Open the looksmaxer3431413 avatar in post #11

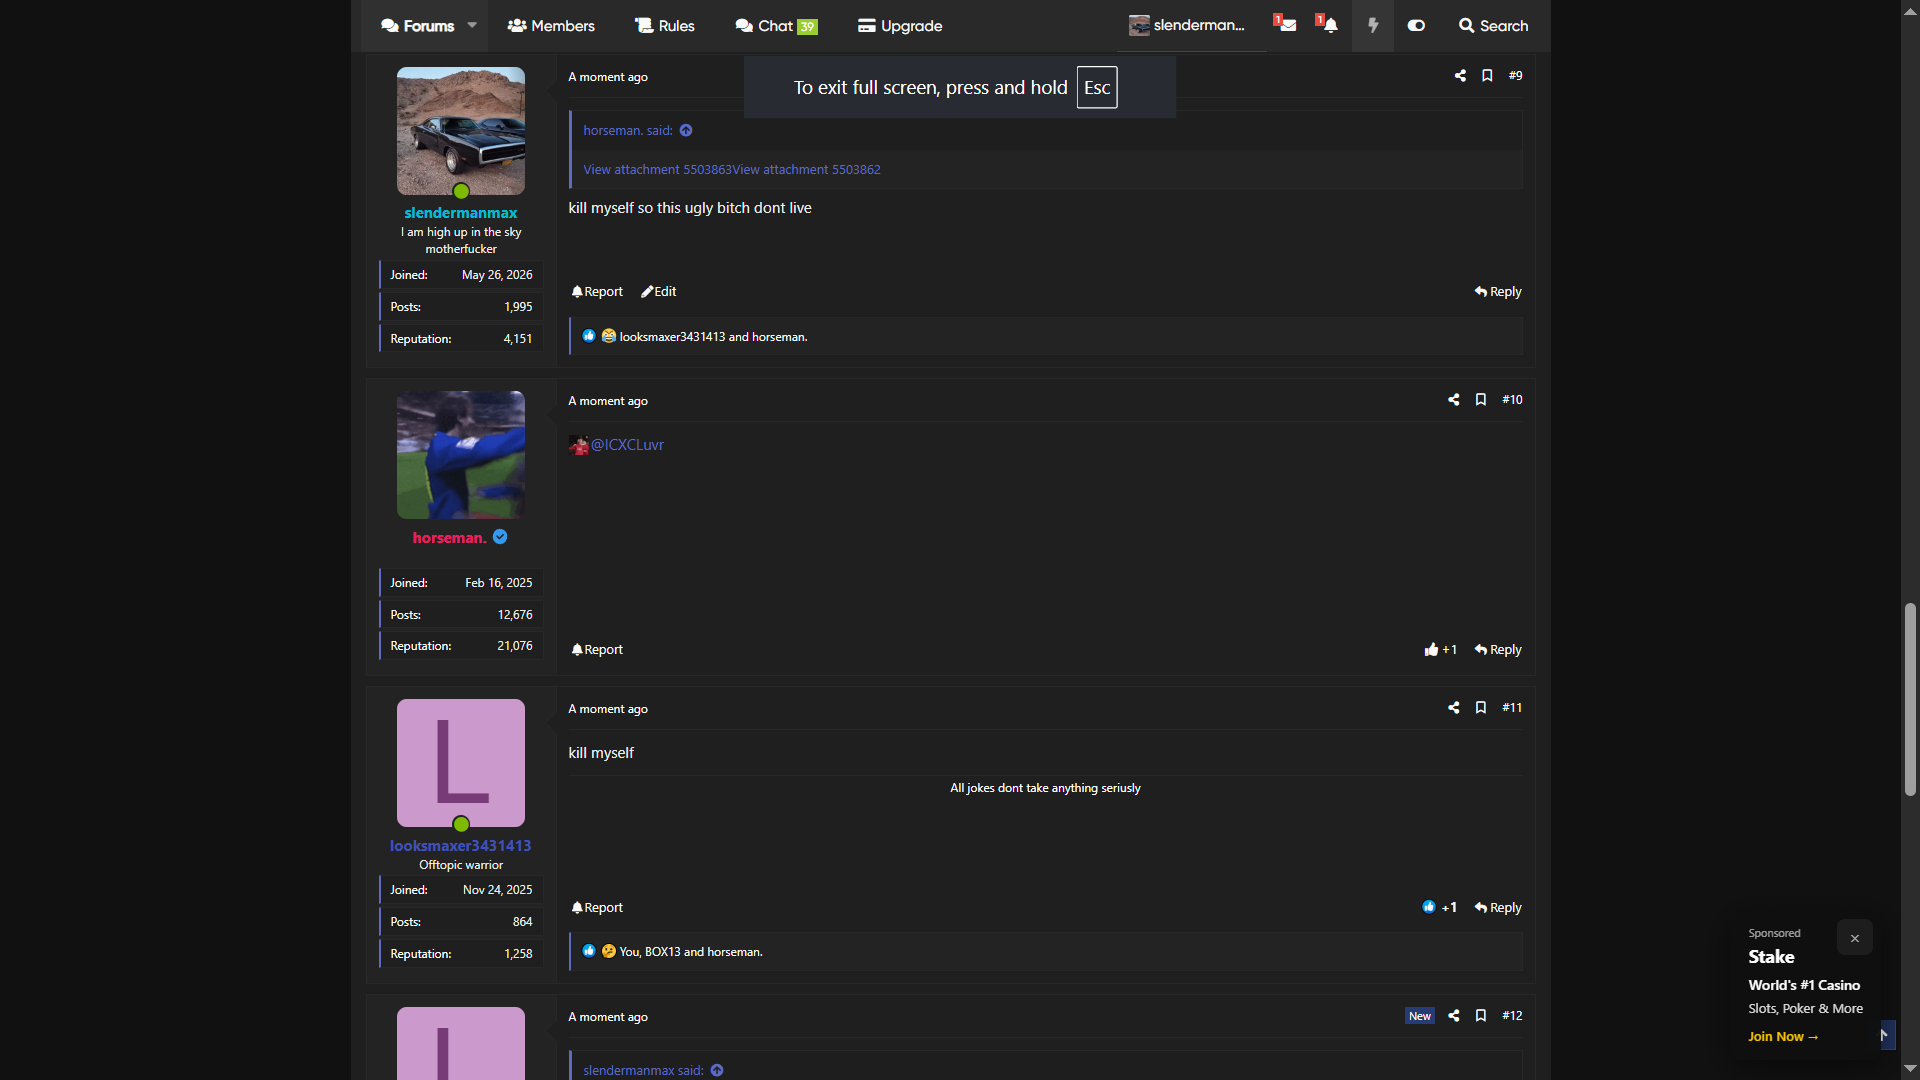click(461, 763)
